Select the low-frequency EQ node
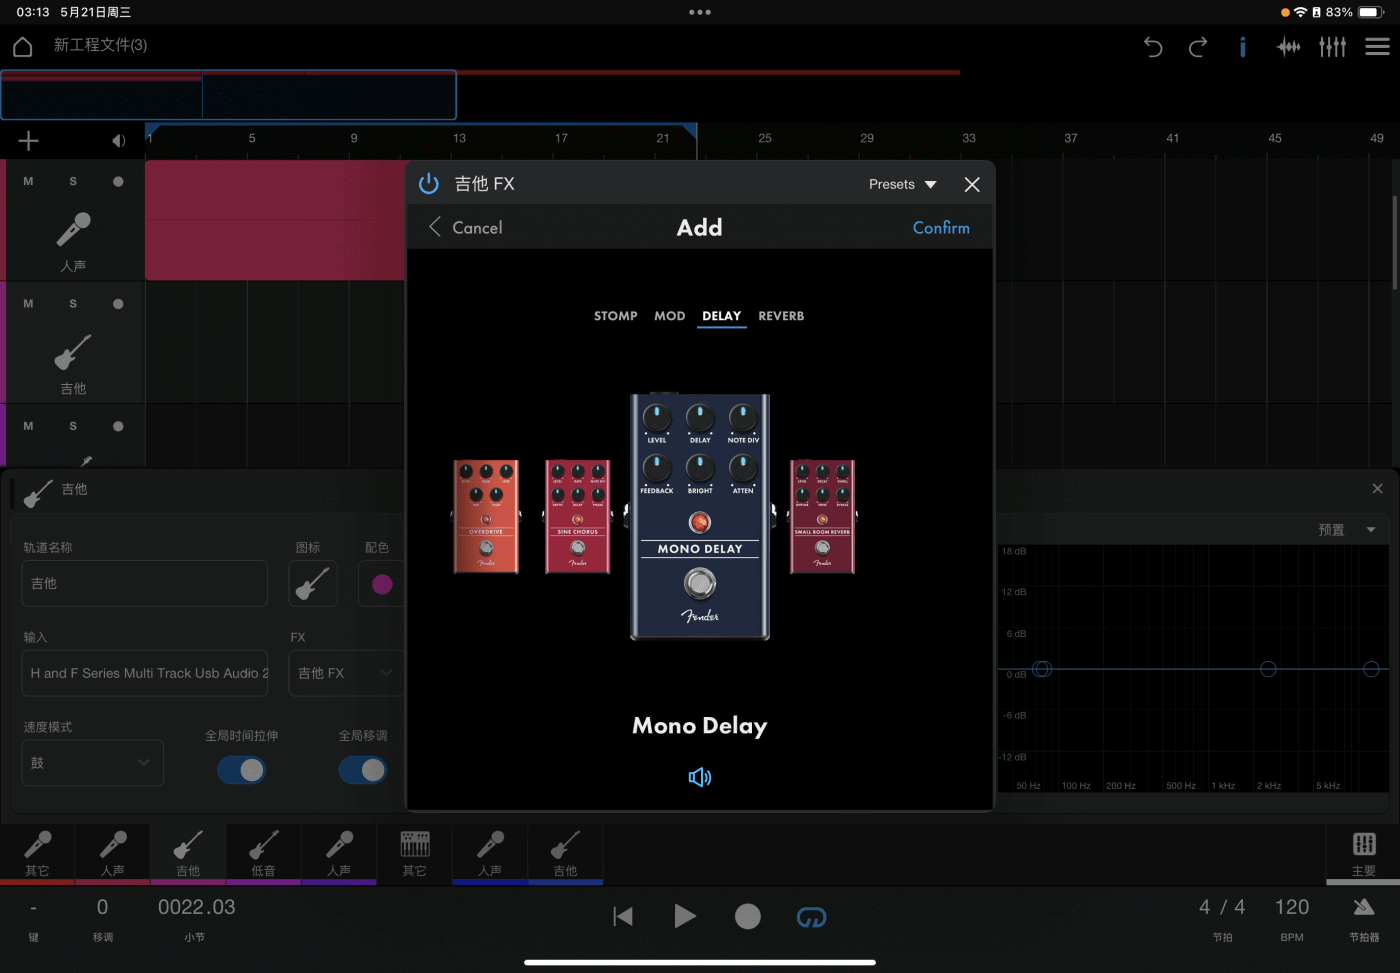The height and width of the screenshot is (973, 1400). tap(1042, 669)
